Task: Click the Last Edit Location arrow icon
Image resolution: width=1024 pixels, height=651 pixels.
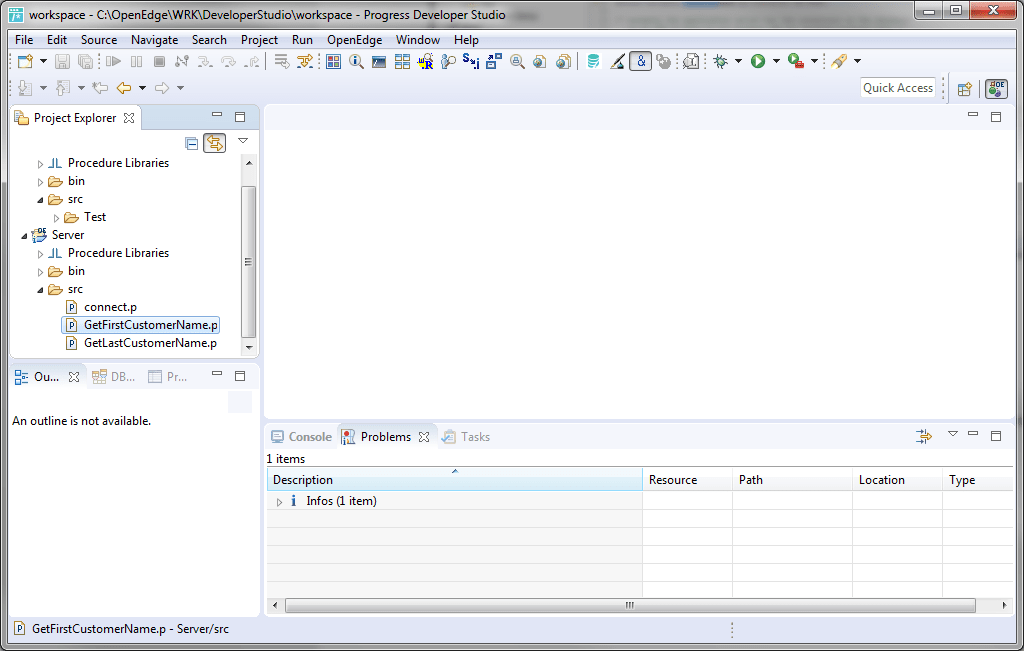Action: tap(100, 87)
